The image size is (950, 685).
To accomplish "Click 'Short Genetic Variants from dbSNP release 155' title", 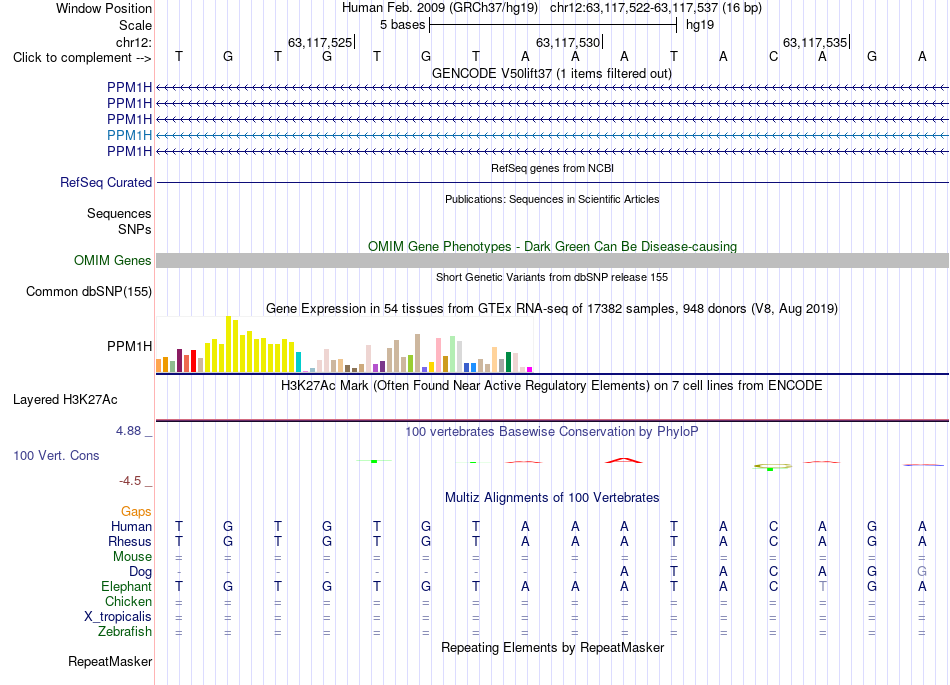I will pos(552,277).
